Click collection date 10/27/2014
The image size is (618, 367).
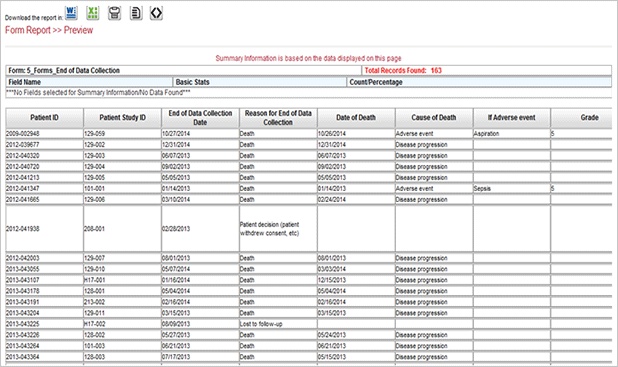(176, 134)
